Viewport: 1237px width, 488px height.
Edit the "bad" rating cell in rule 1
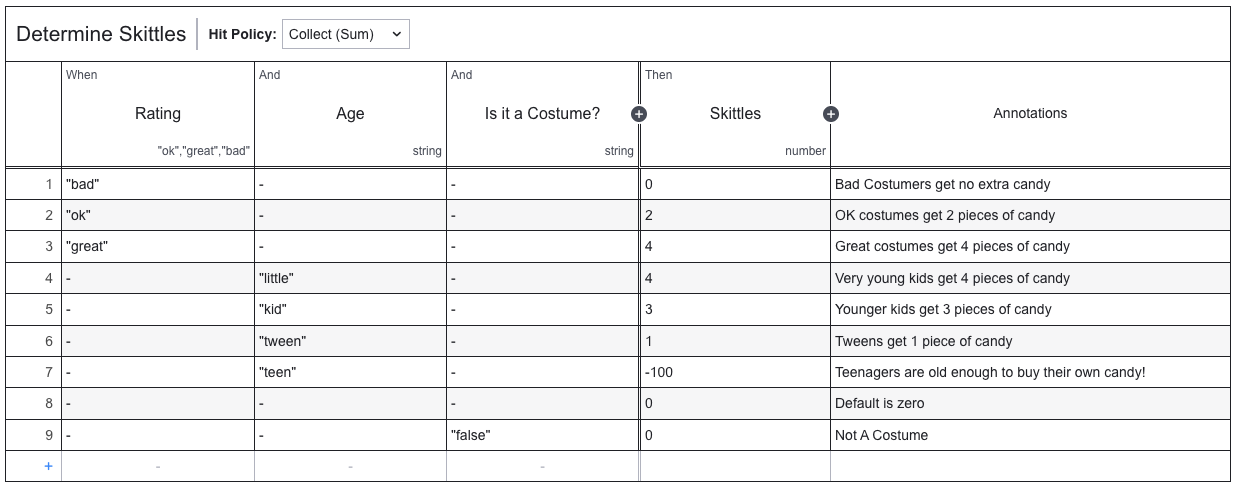point(158,184)
